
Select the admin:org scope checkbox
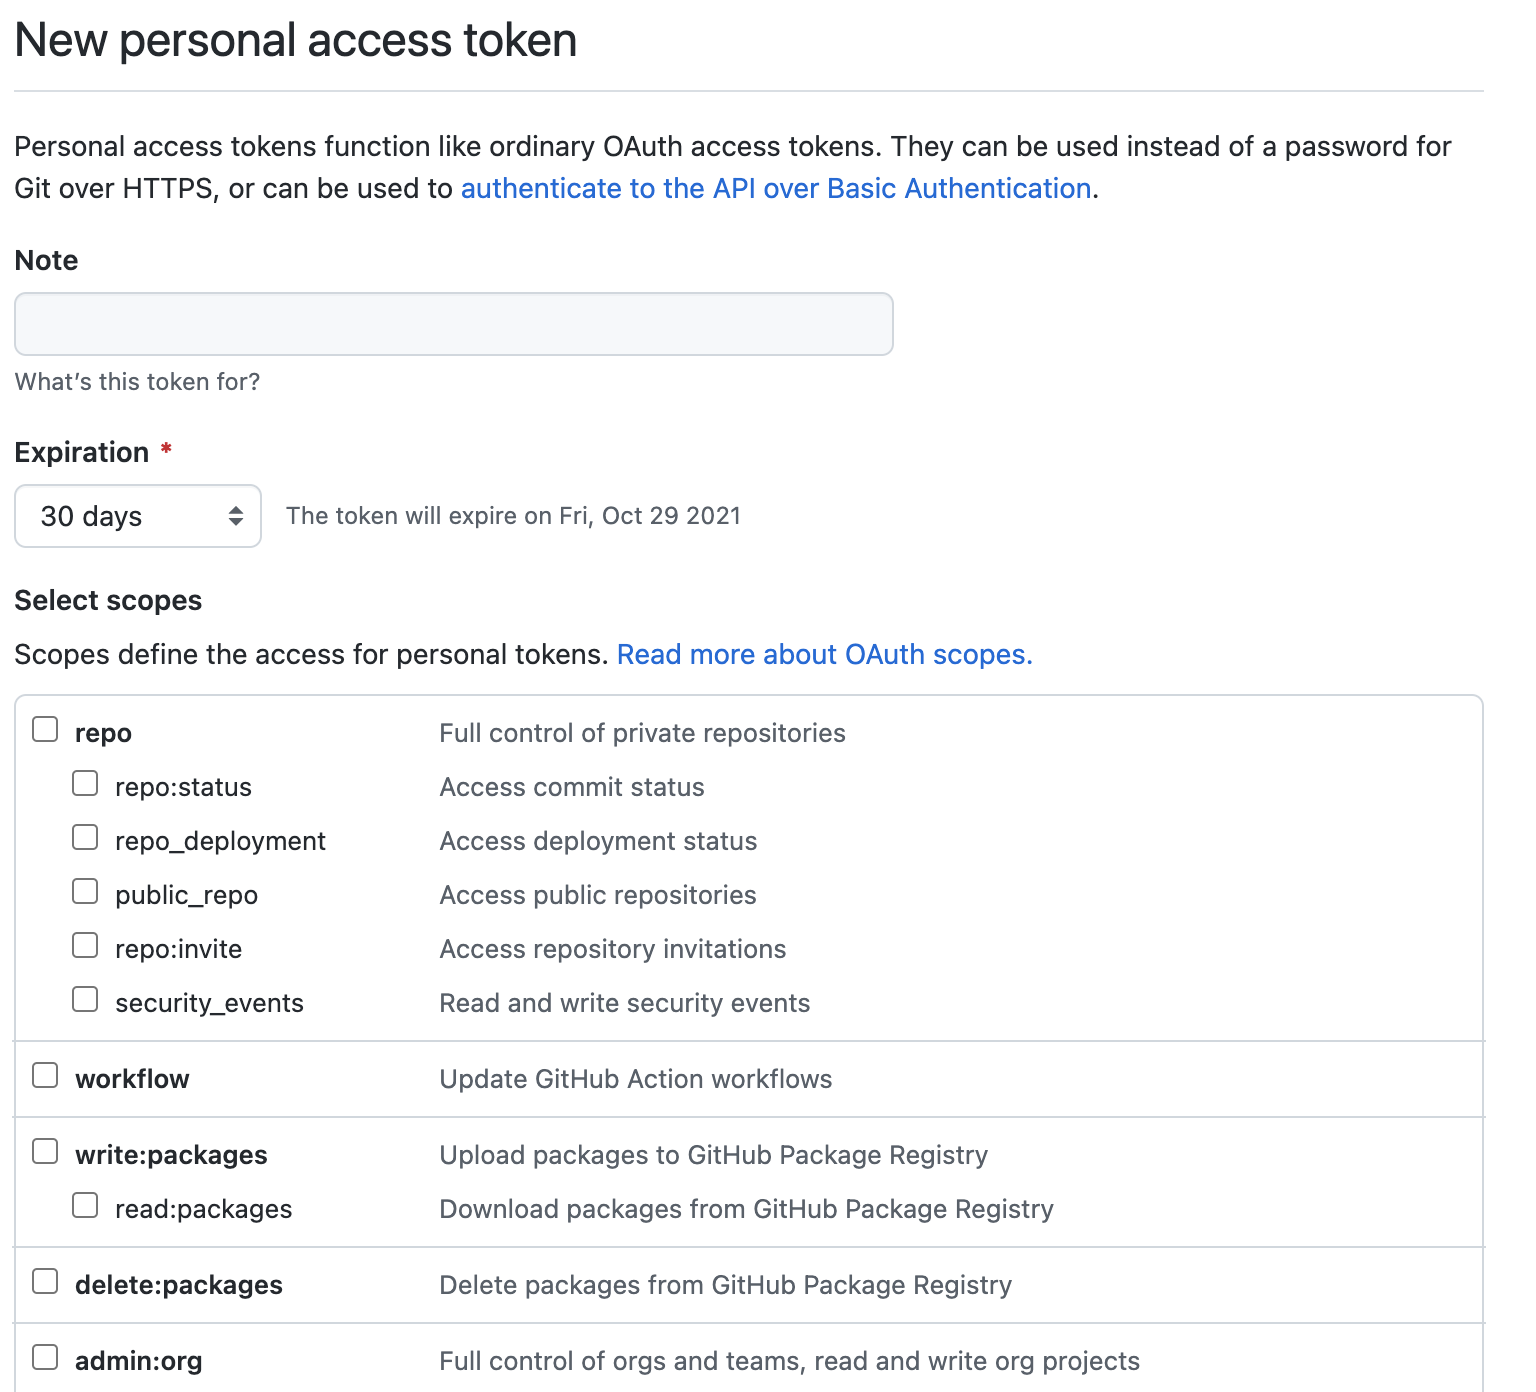pos(45,1357)
